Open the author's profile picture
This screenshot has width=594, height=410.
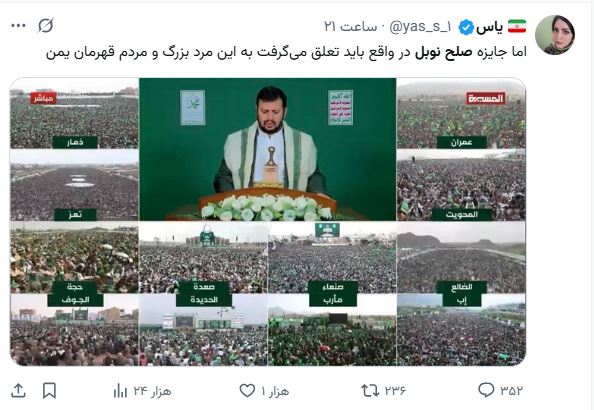point(555,35)
